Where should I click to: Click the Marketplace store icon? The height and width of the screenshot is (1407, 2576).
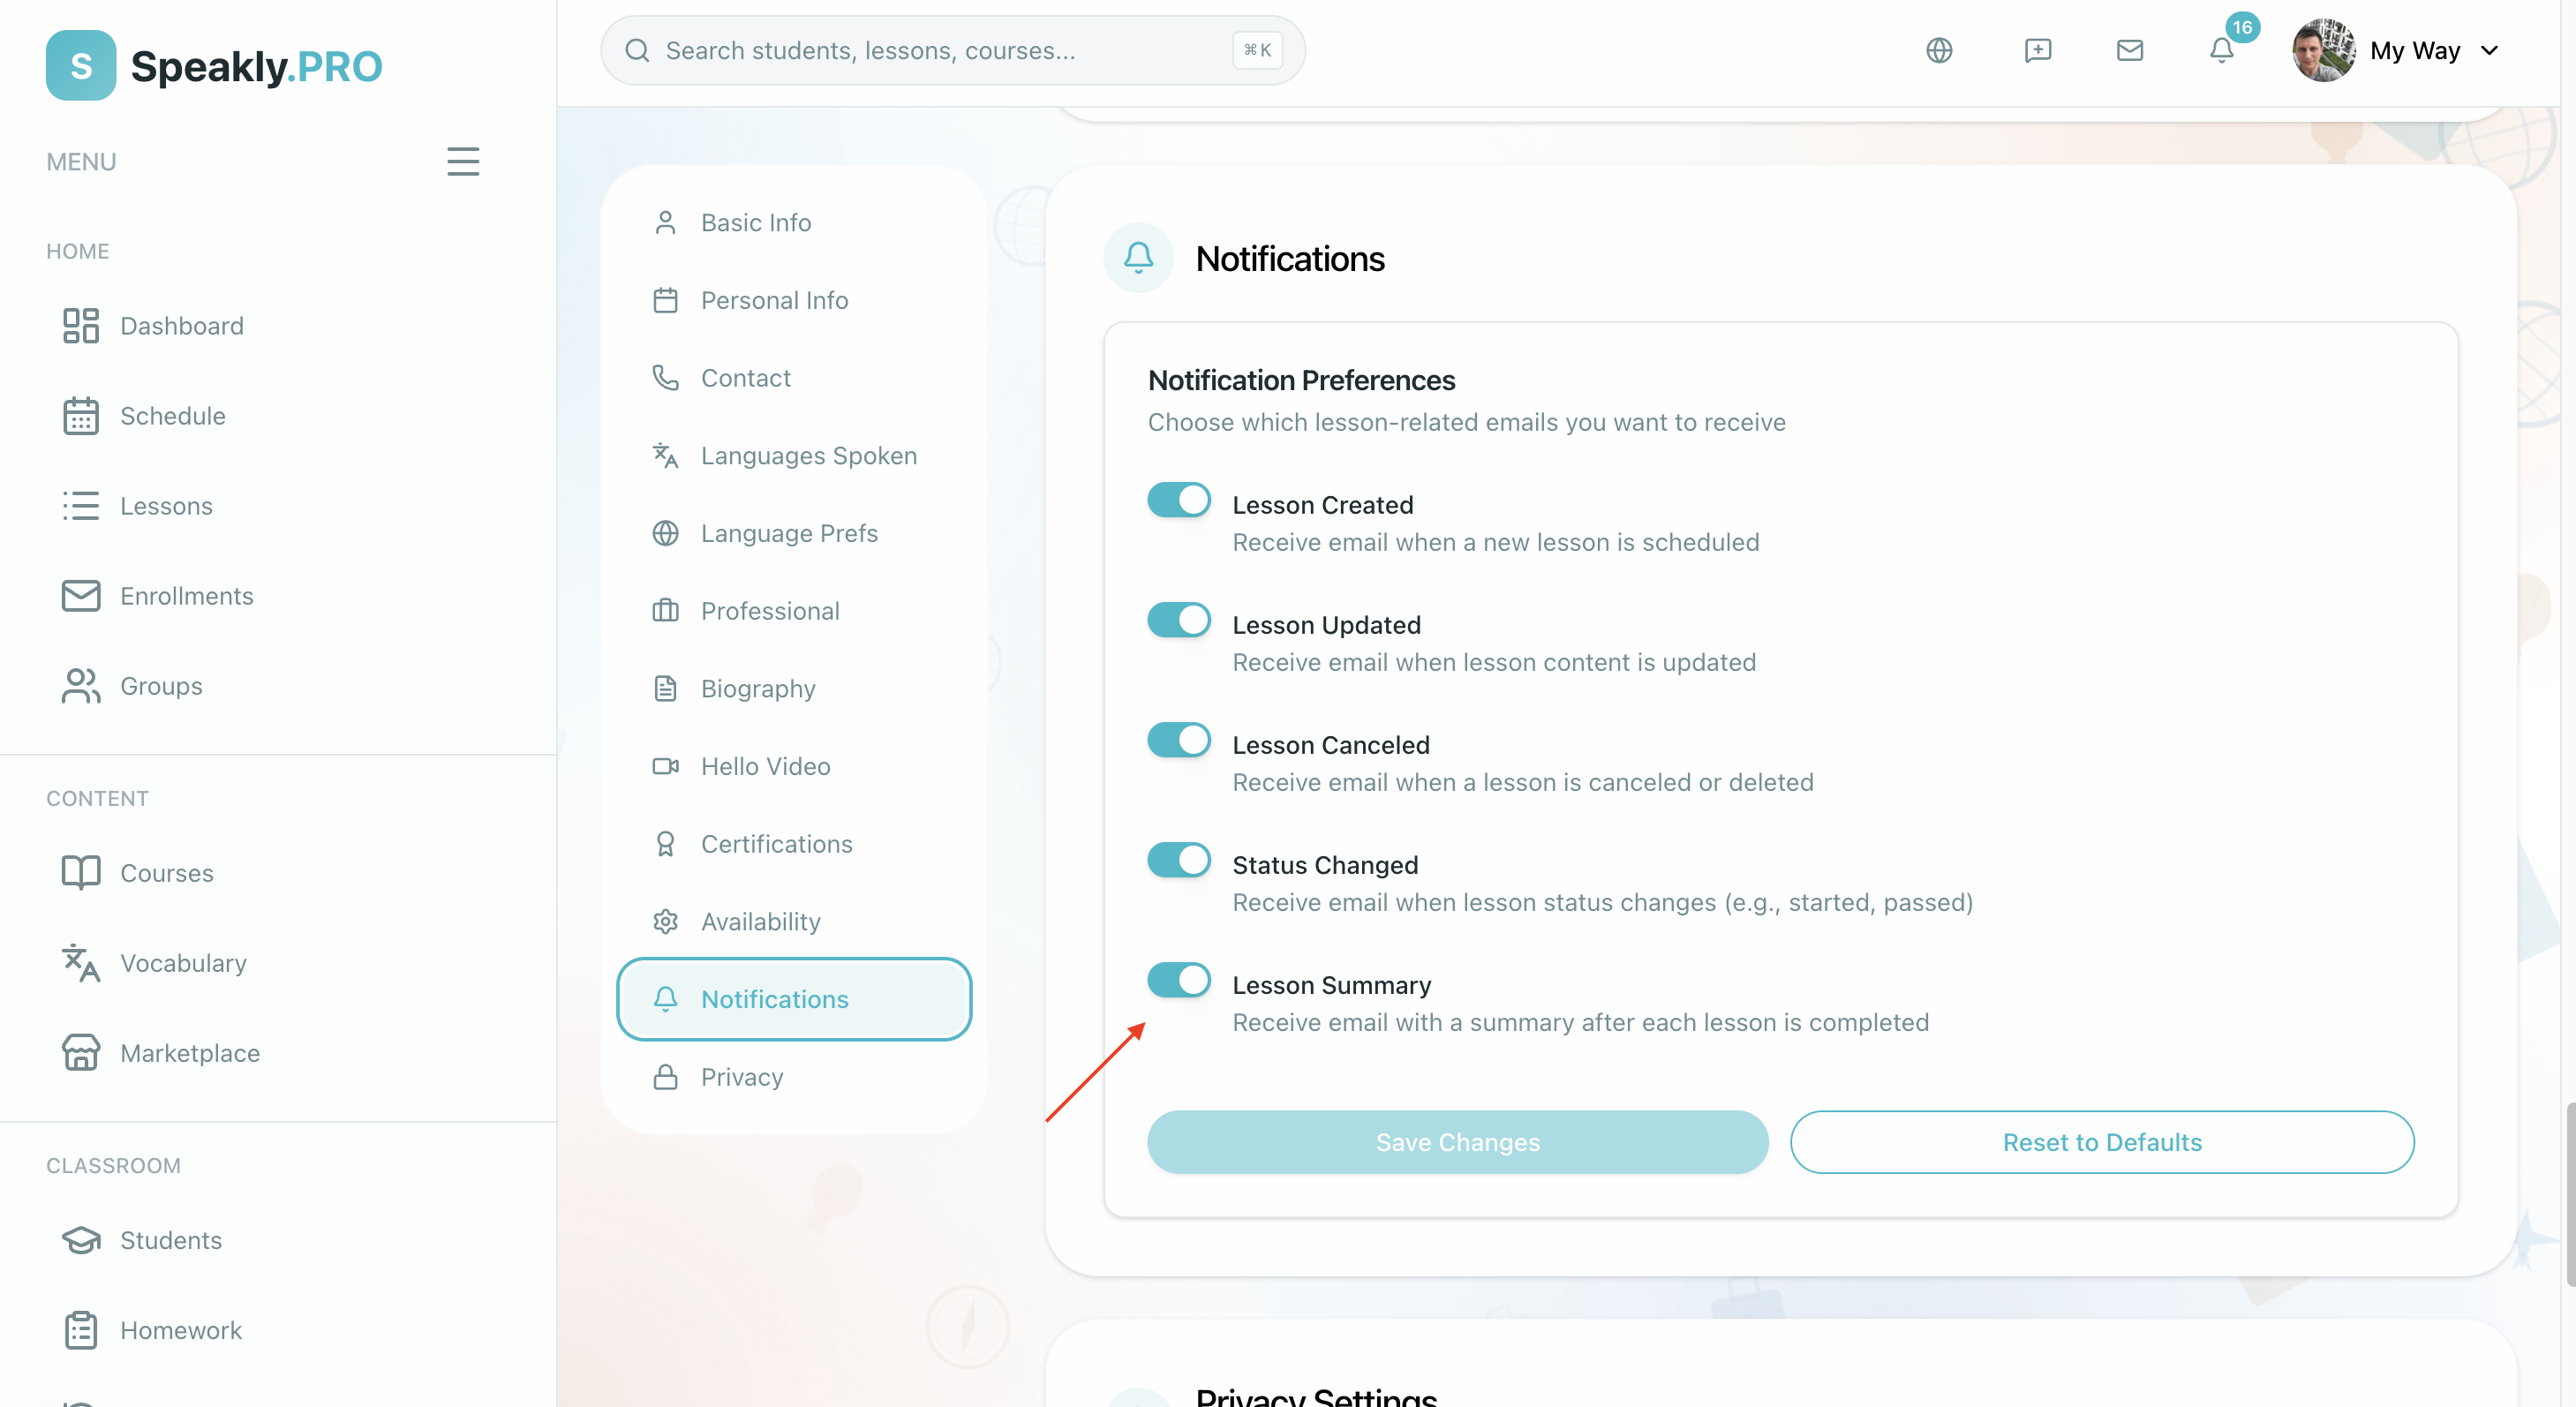(x=81, y=1053)
